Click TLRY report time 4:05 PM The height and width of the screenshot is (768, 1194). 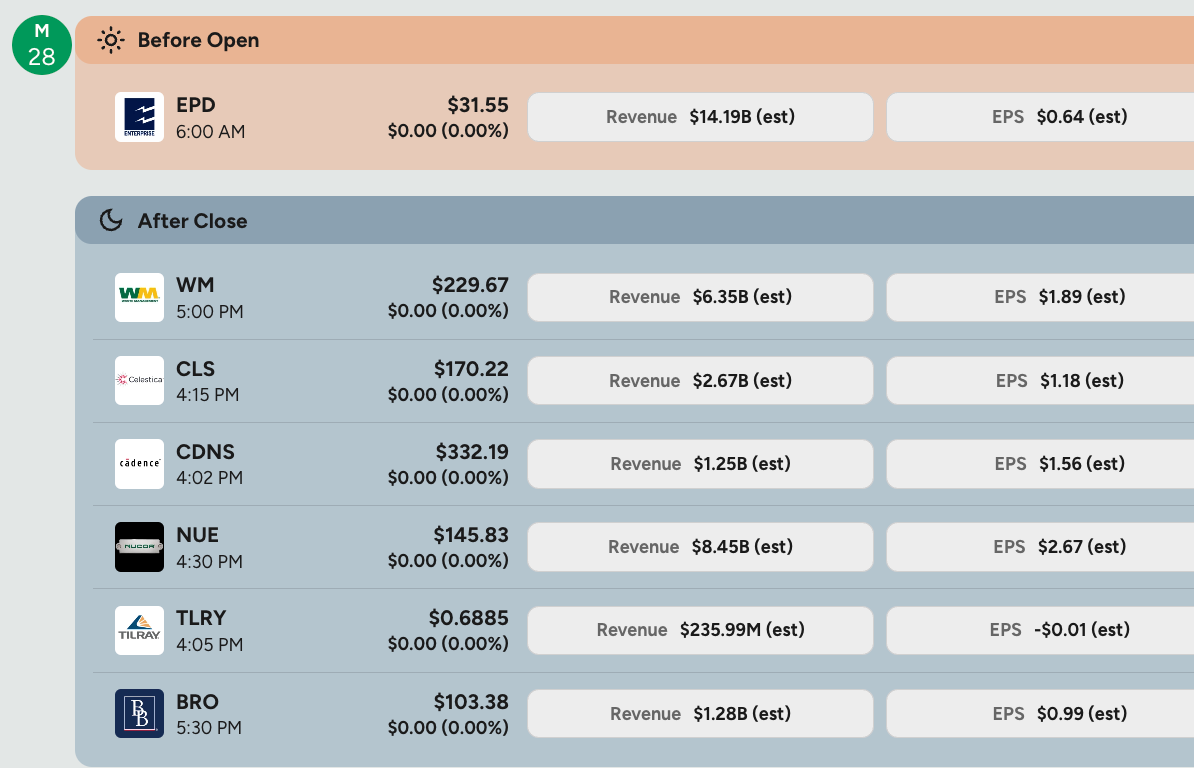coord(209,644)
